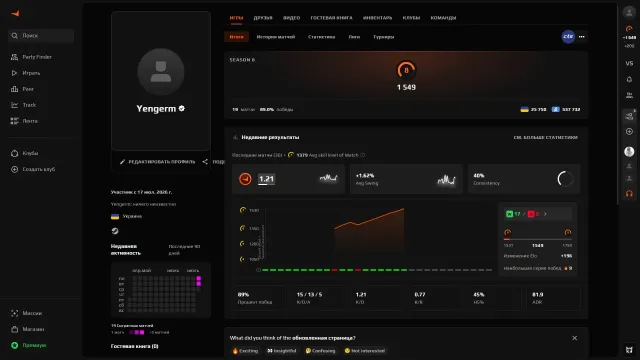
Task: Select the Статистика sub-tab
Action: click(x=322, y=37)
